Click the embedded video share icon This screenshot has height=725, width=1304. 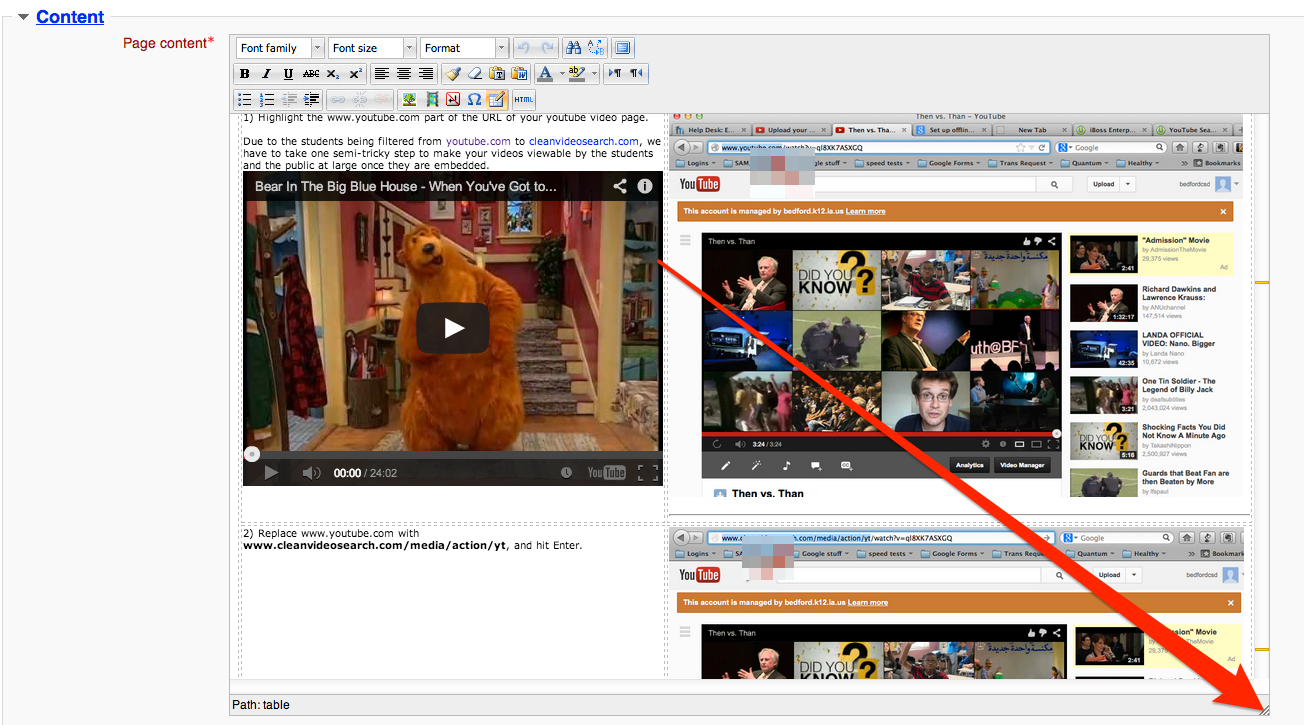[620, 186]
